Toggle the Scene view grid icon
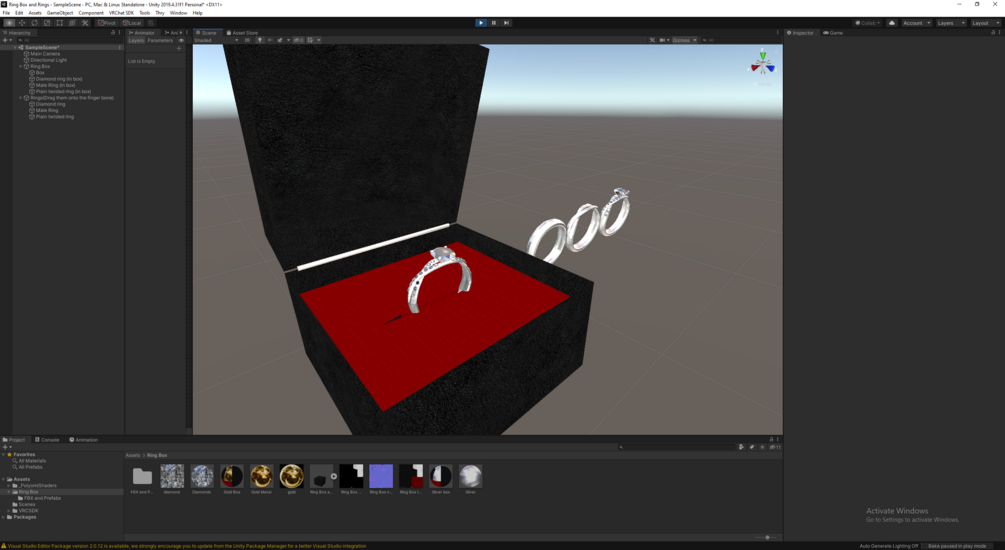 click(x=312, y=40)
